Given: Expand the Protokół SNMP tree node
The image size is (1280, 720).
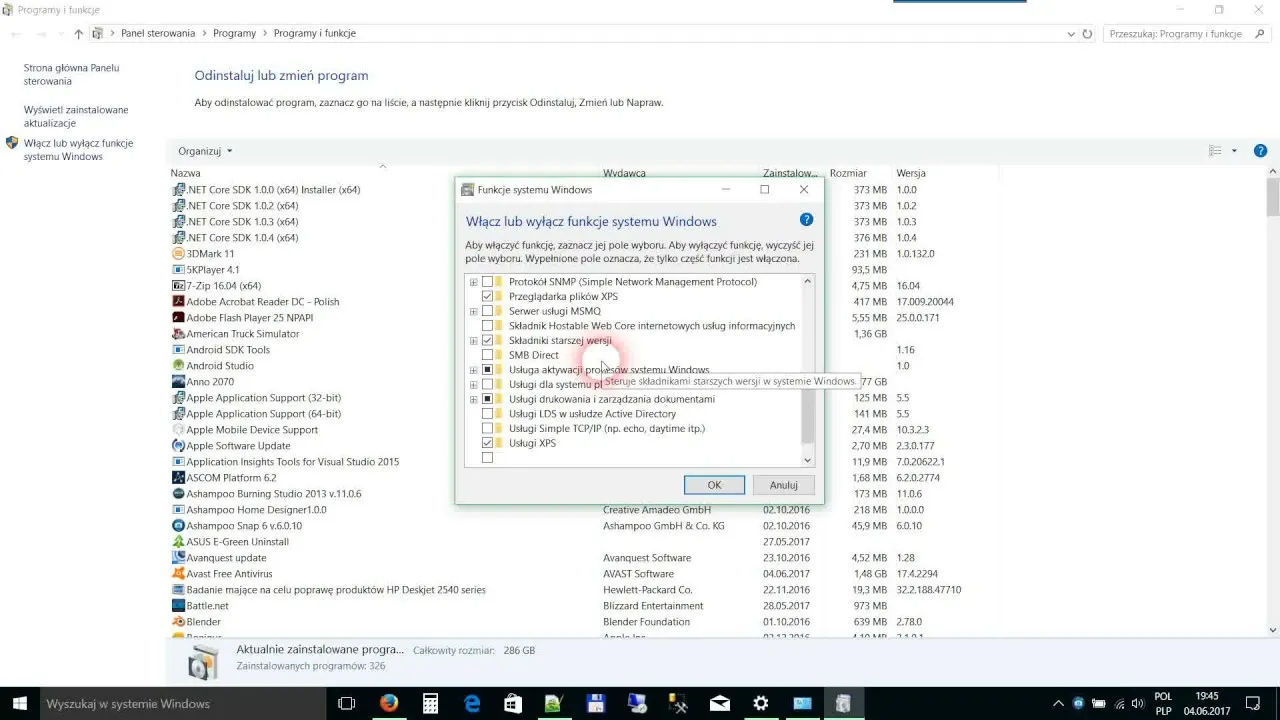Looking at the screenshot, I should (473, 282).
